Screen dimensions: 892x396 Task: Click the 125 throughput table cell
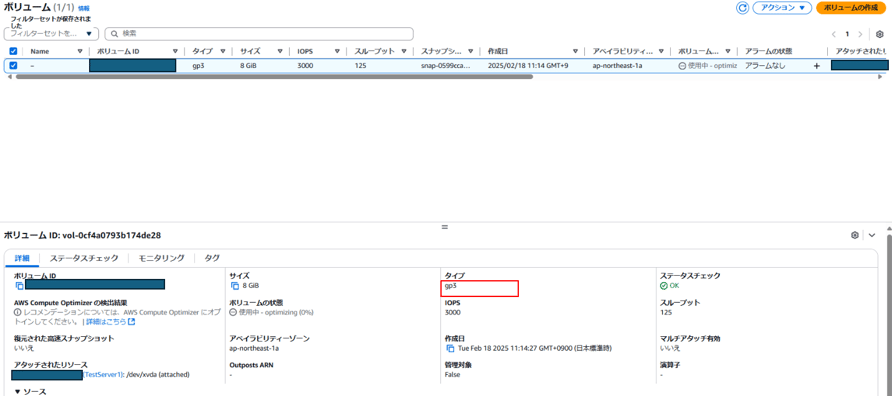[x=360, y=66]
